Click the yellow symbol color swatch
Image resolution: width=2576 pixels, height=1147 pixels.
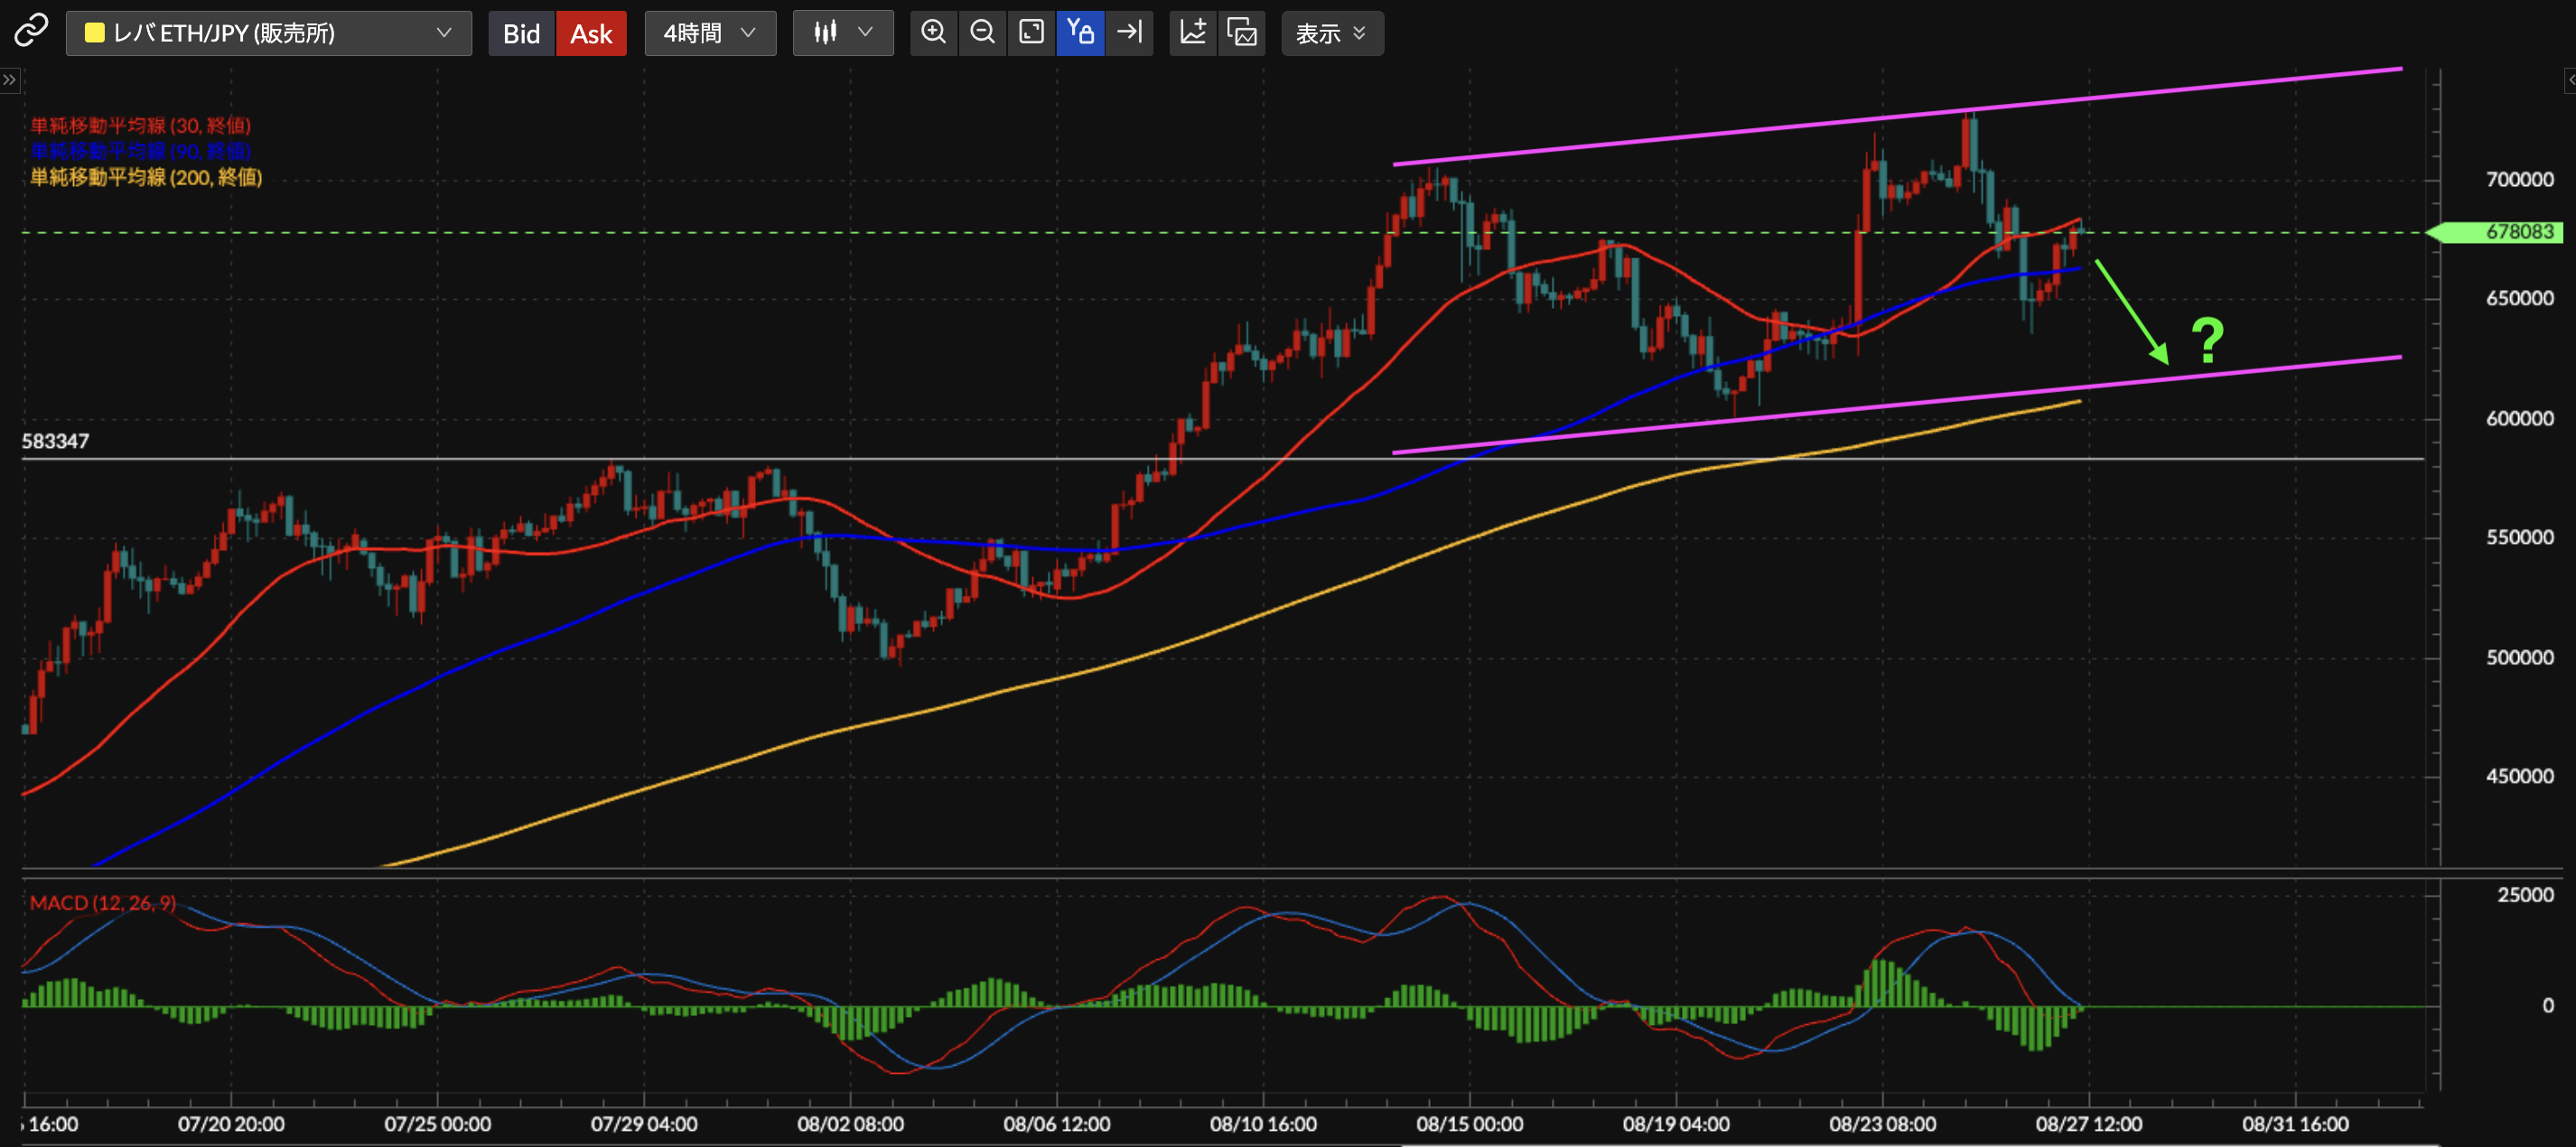coord(95,33)
